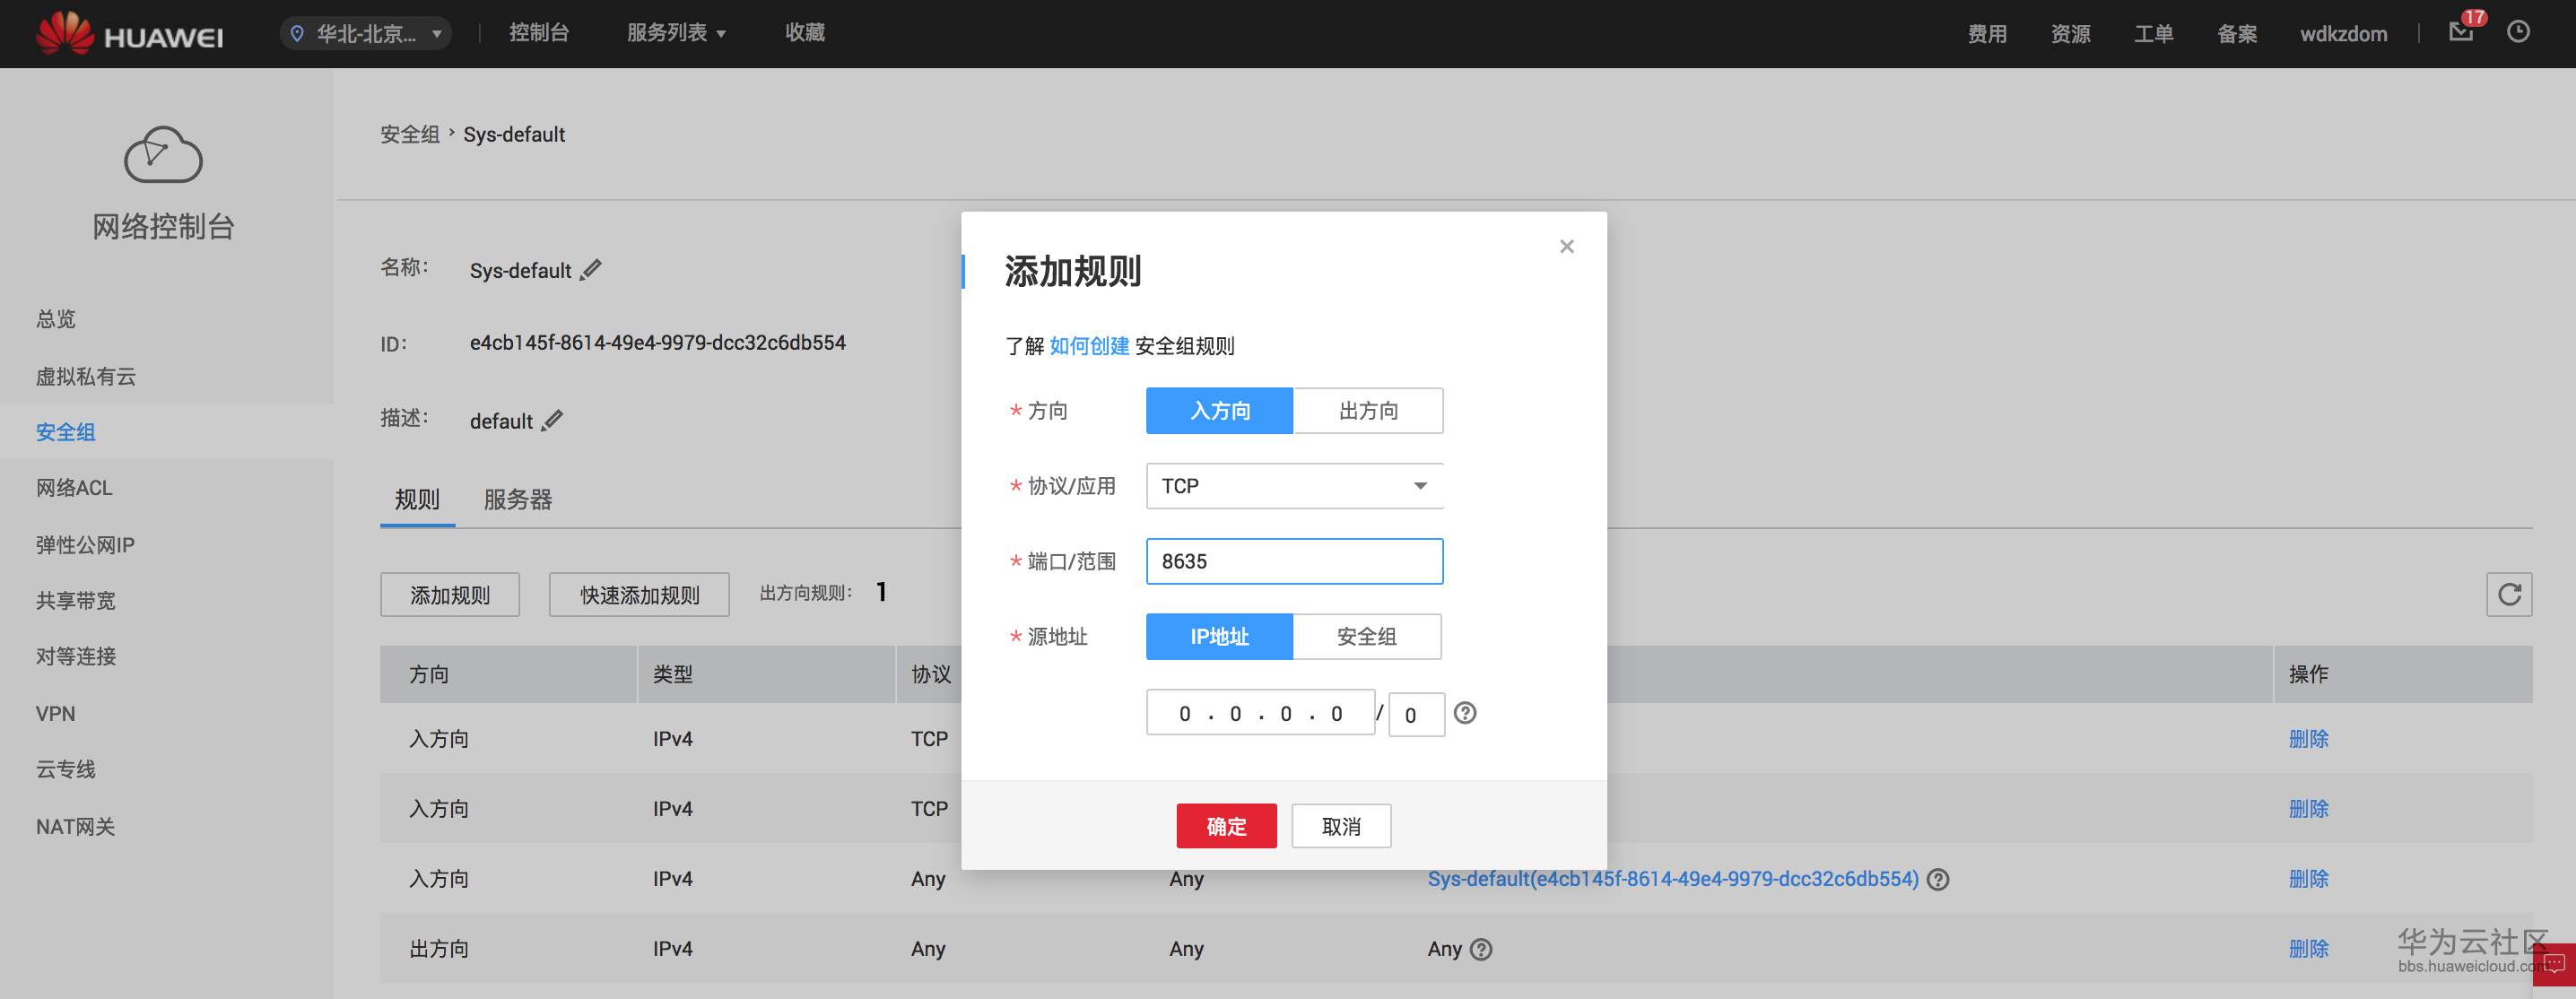The image size is (2576, 999).
Task: Switch the source address to 安全组
Action: tap(1366, 637)
